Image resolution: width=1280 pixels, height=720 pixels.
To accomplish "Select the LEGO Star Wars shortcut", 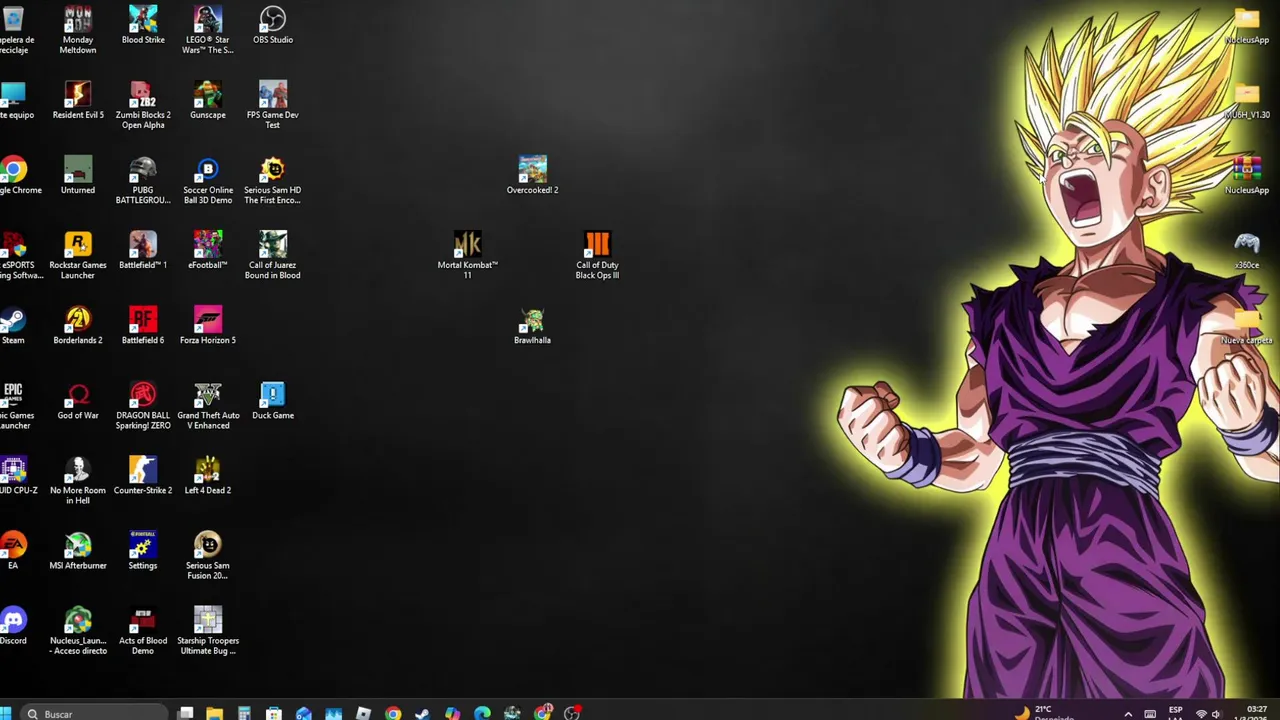I will point(208,29).
